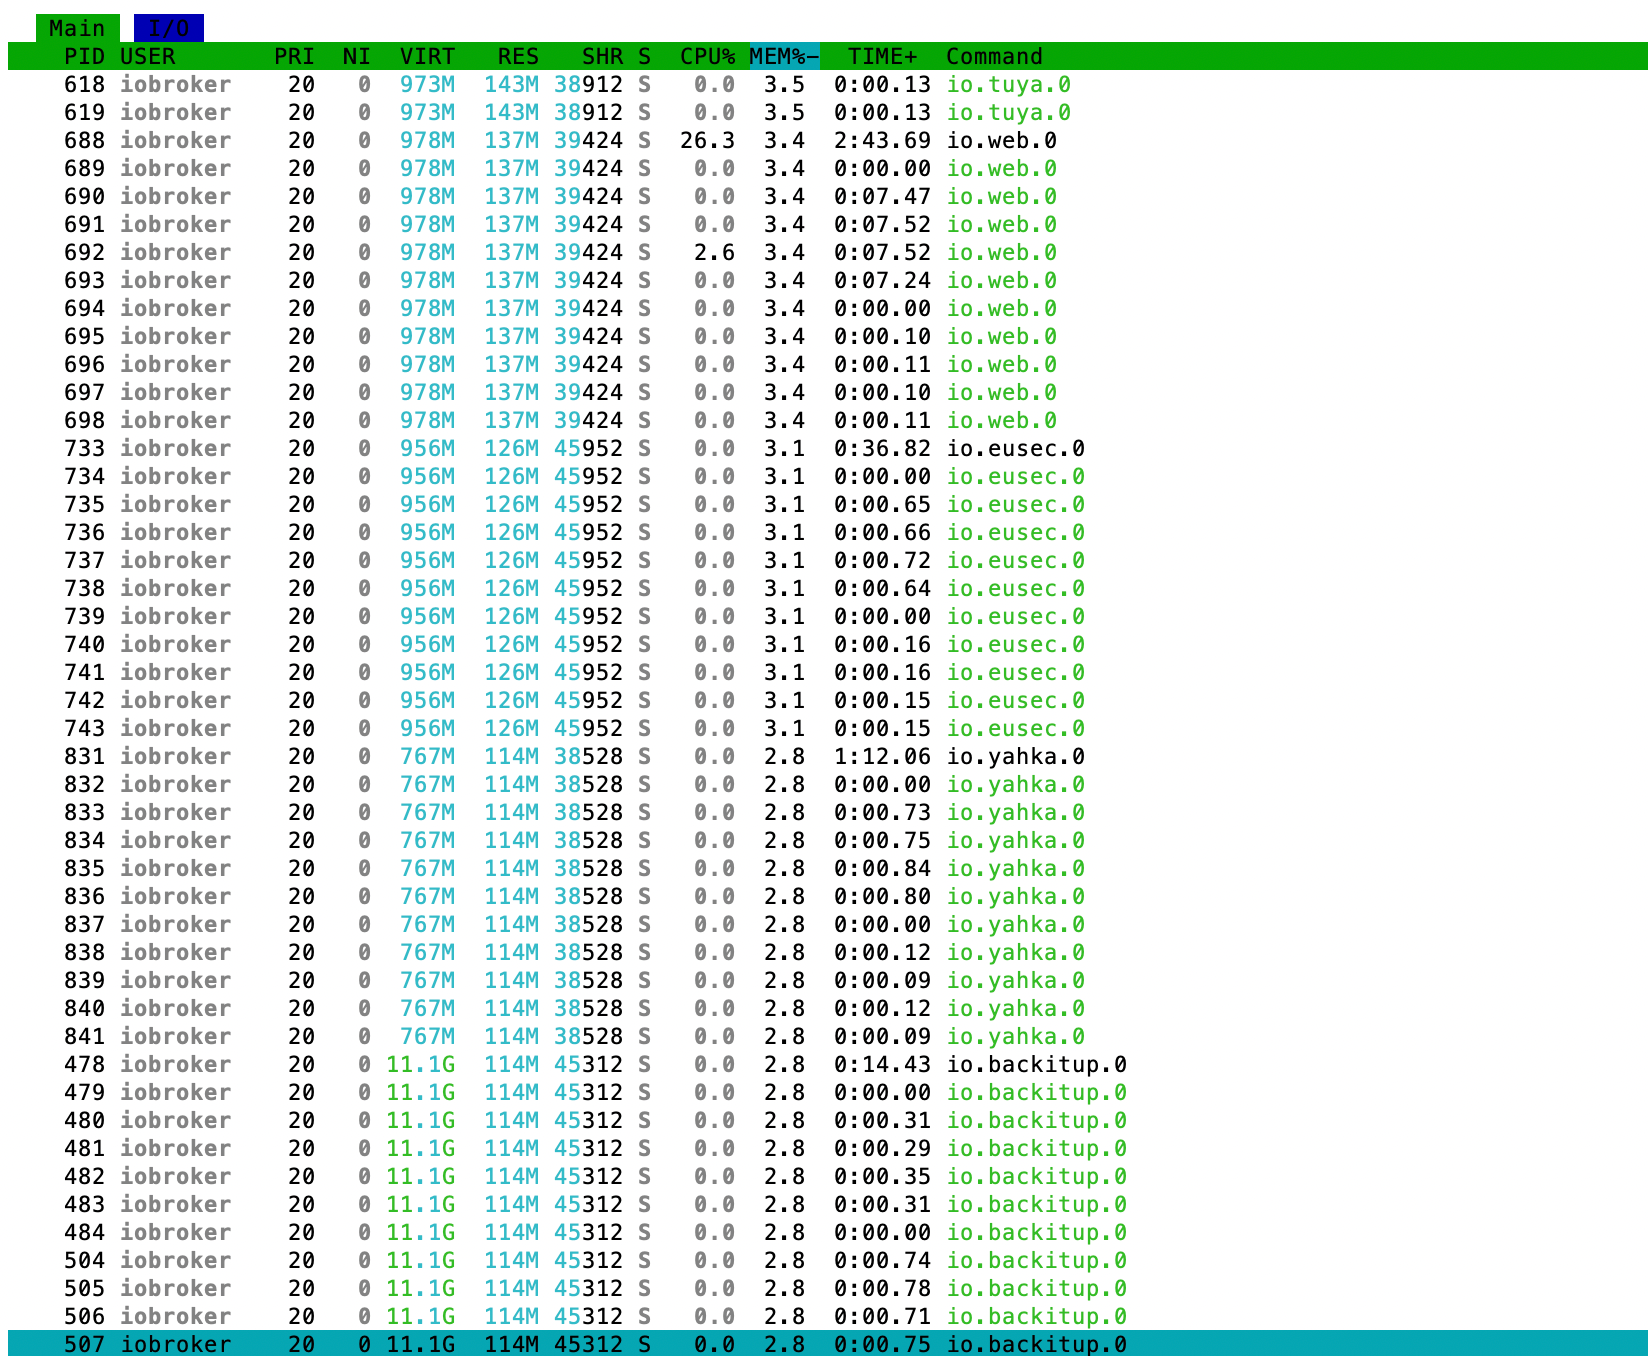Sort by the TIME+ column header
The width and height of the screenshot is (1648, 1356).
(882, 56)
